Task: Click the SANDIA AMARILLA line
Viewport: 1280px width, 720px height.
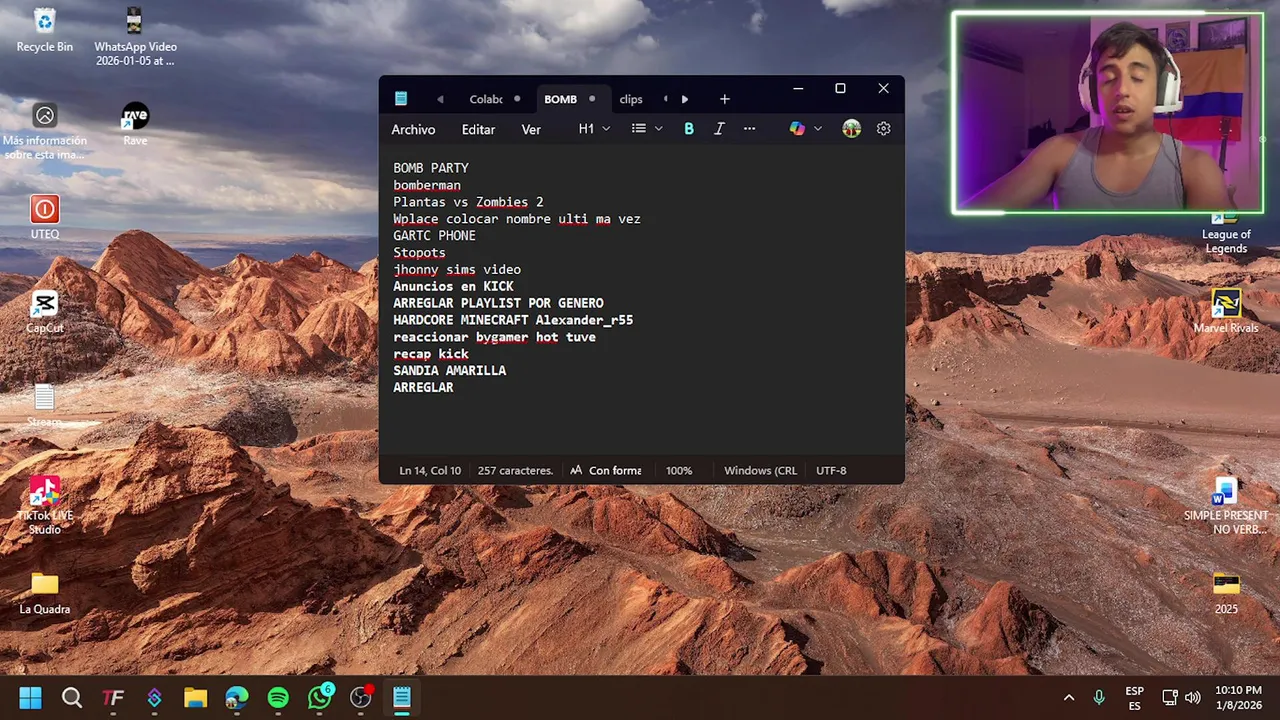Action: tap(449, 371)
